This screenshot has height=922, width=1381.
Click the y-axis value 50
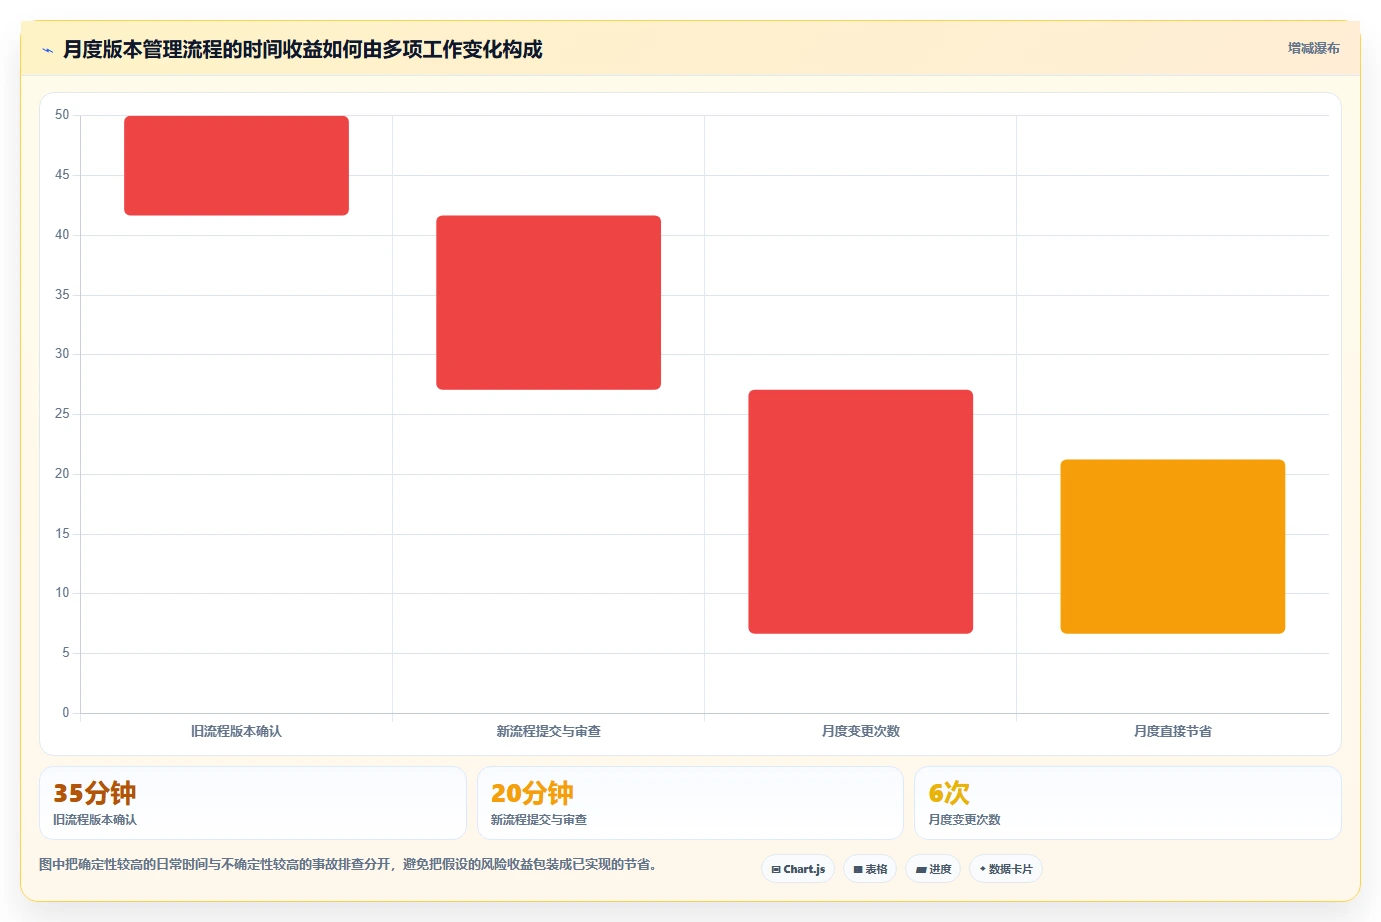coord(62,115)
